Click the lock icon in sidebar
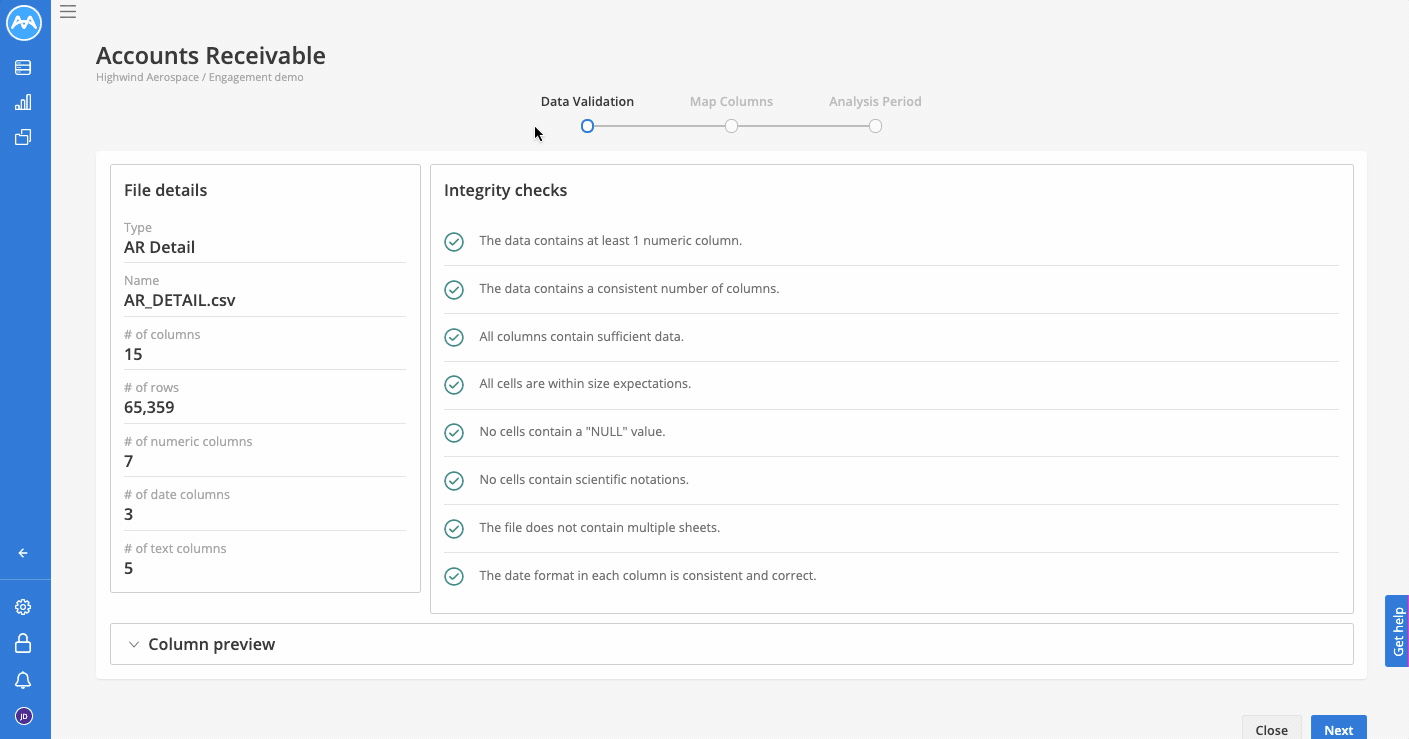The width and height of the screenshot is (1409, 739). 23,643
